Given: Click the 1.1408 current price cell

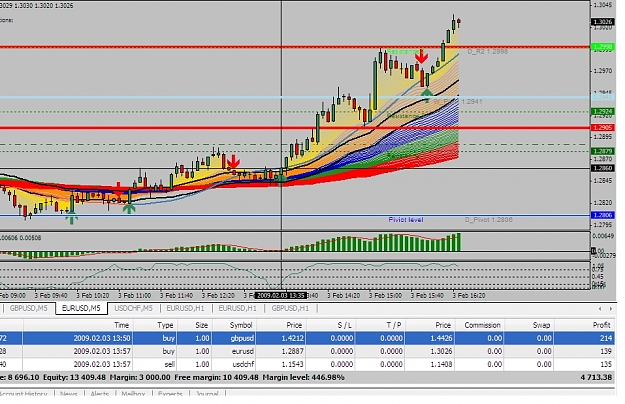Looking at the screenshot, I should pos(440,364).
